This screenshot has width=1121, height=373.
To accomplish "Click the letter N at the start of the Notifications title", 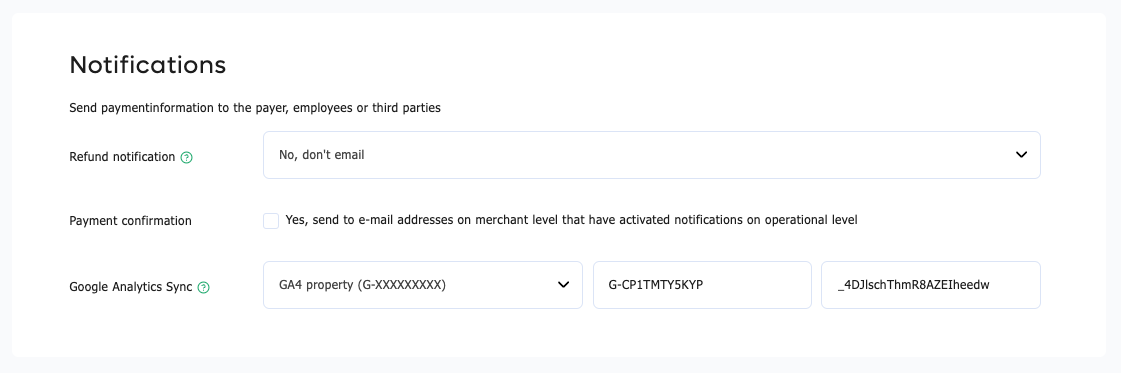I will coord(78,65).
